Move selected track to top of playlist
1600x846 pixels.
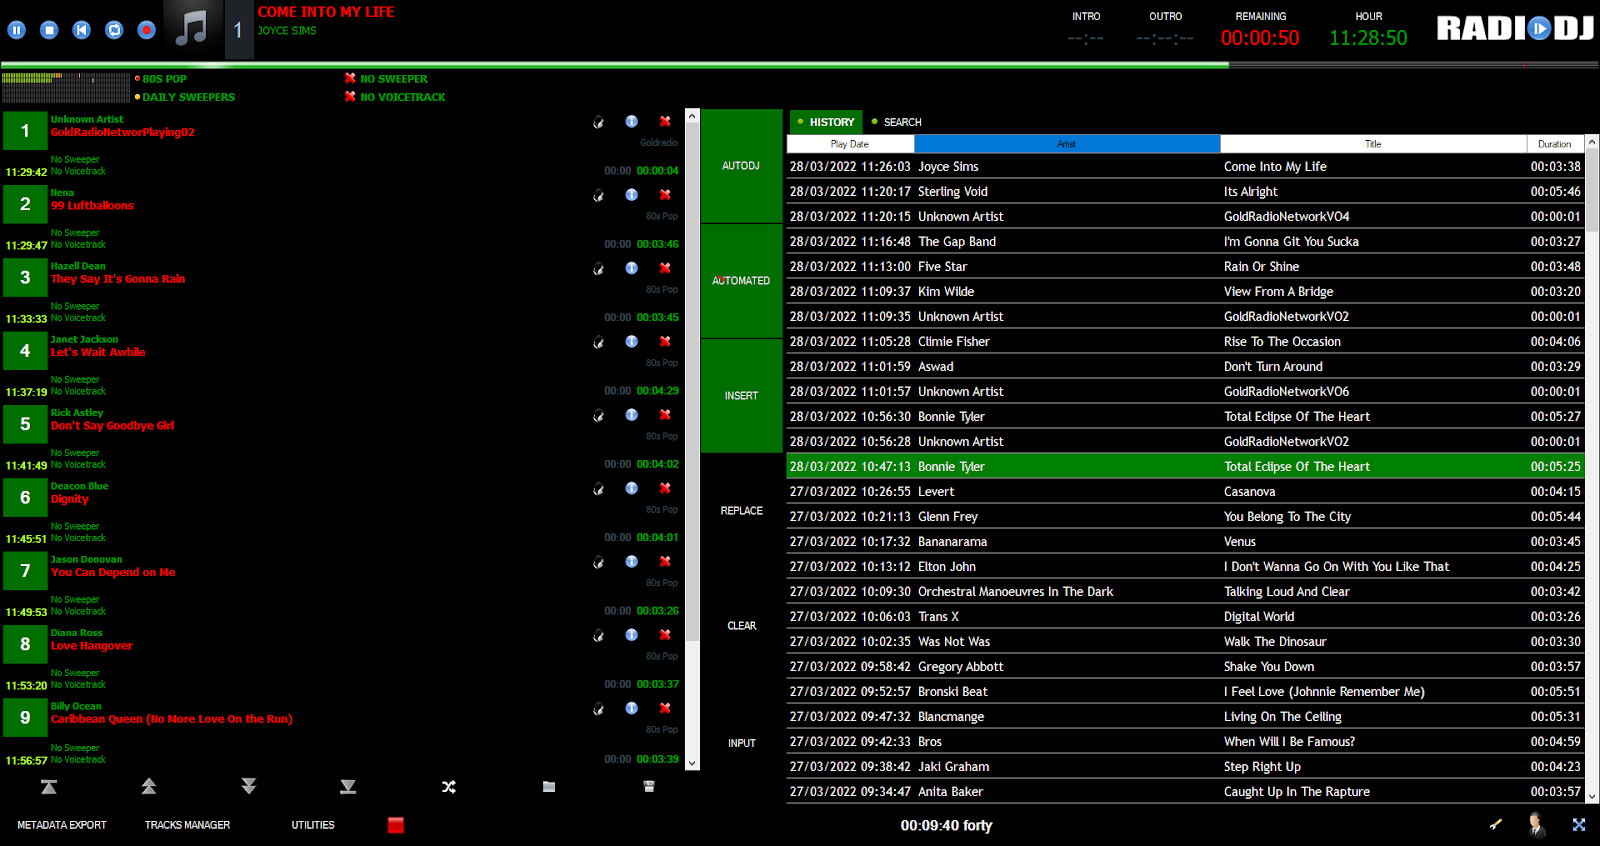[49, 787]
